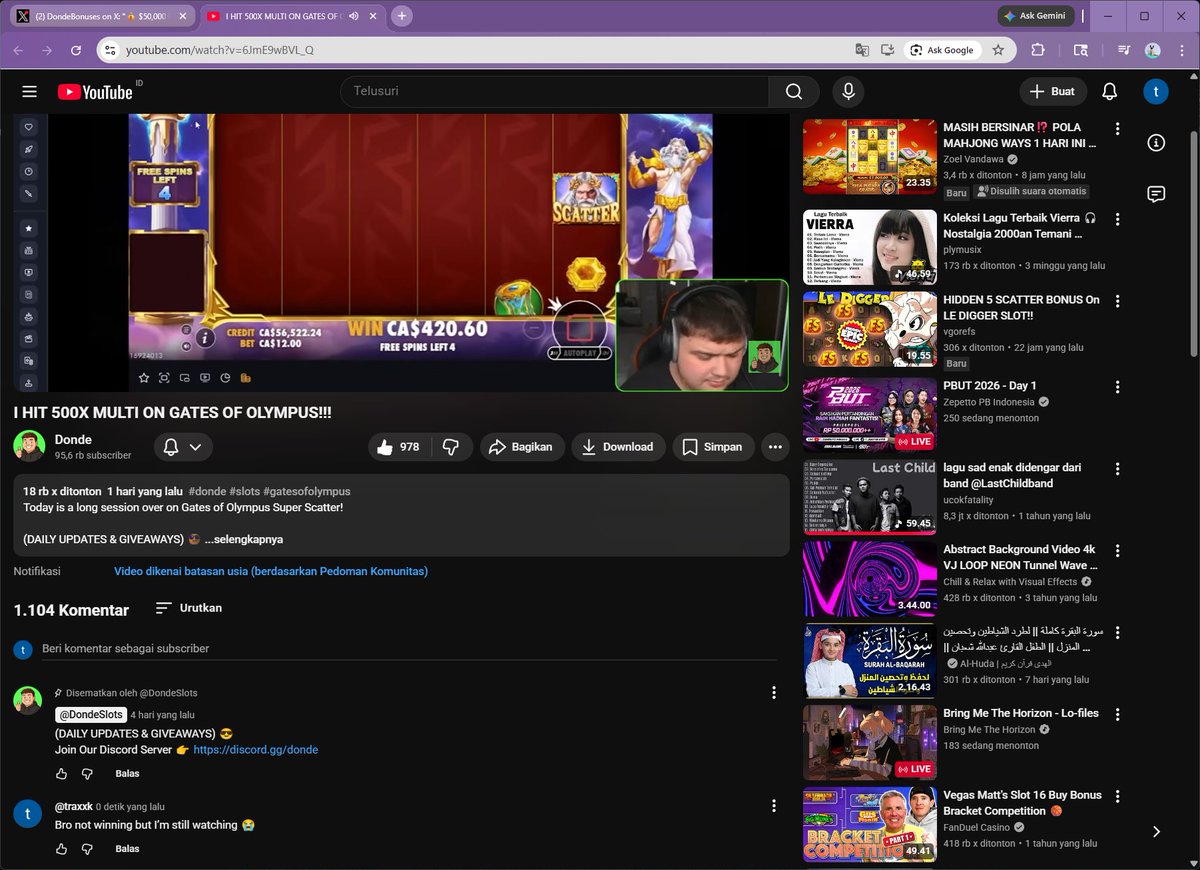1200x870 pixels.
Task: Open the discord.gg/donde link
Action: coord(256,750)
